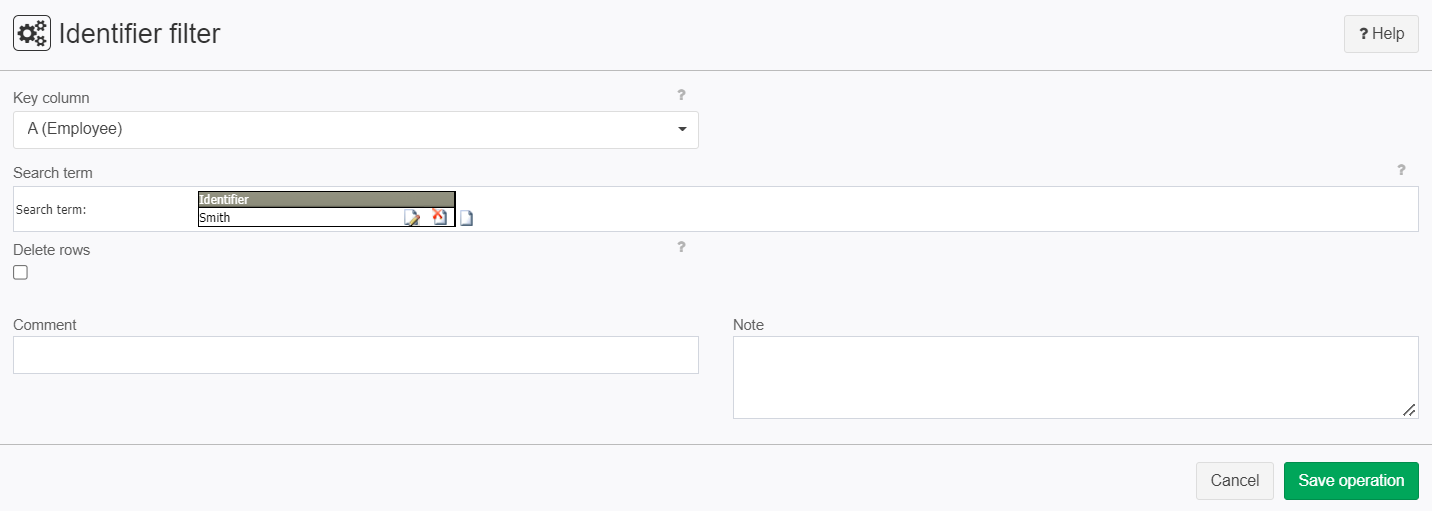Delete the Smith entry with red X icon
This screenshot has width=1432, height=511.
(439, 217)
